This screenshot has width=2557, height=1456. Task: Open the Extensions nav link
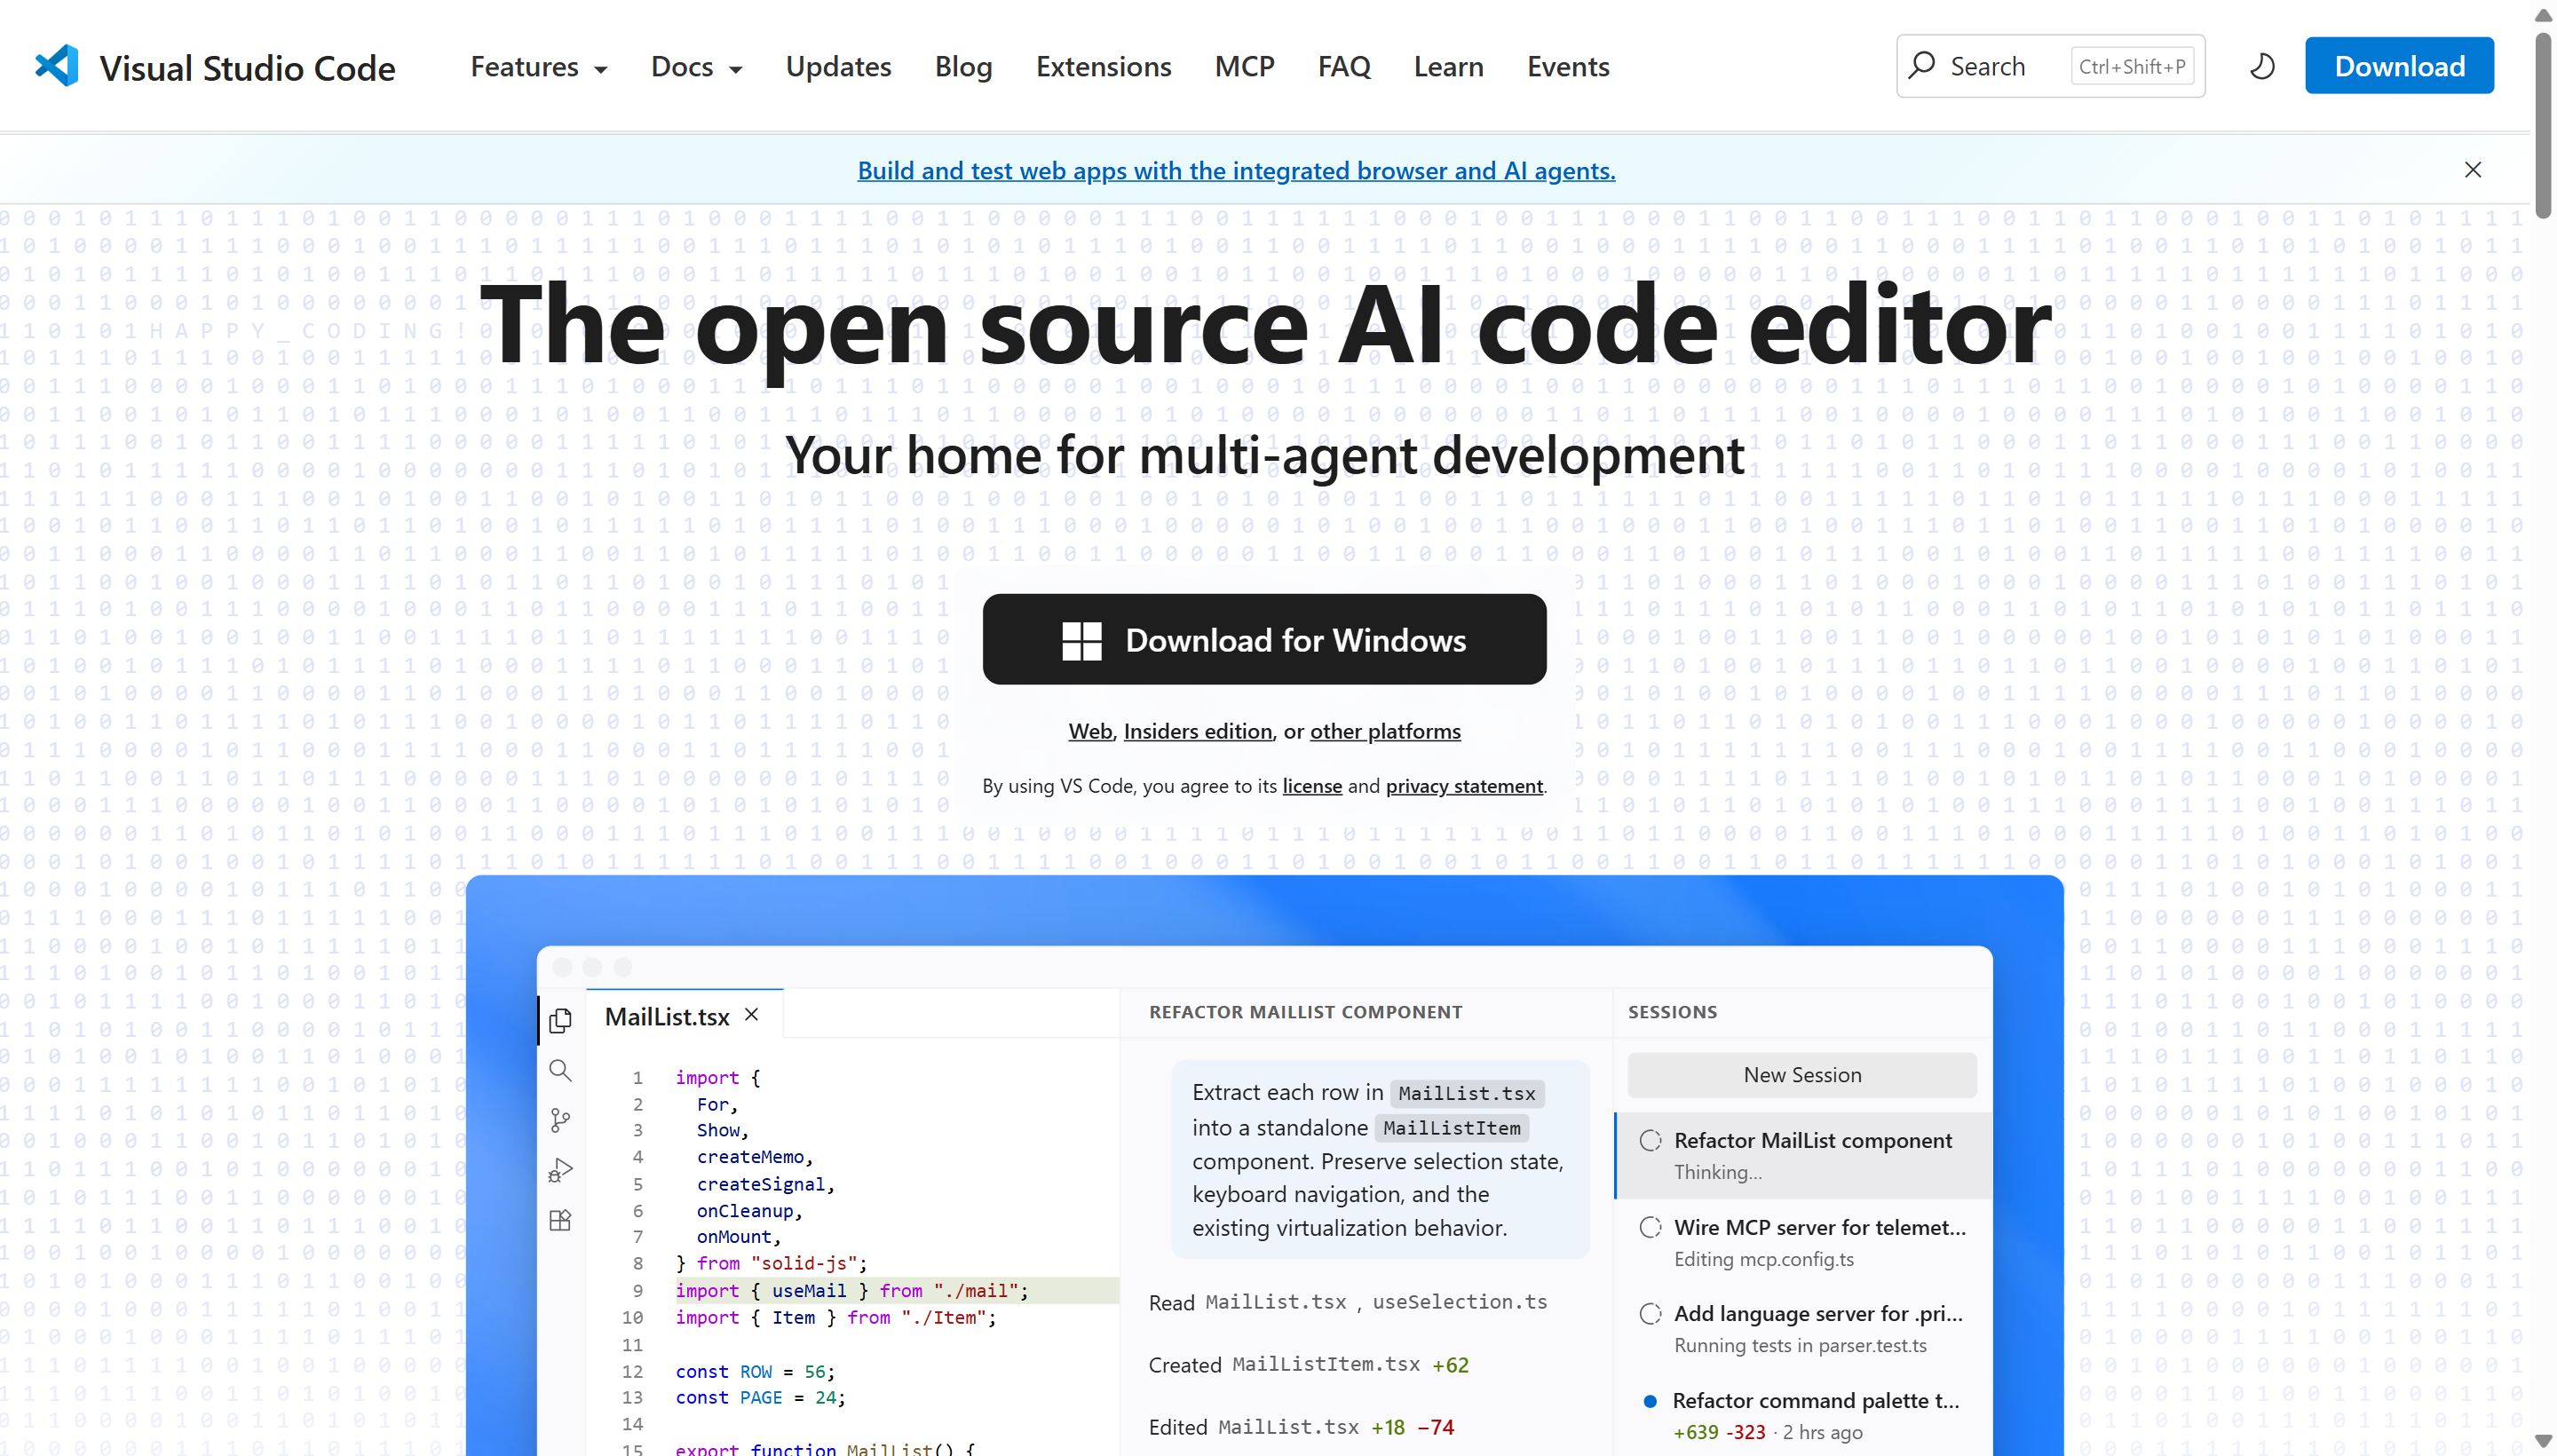click(x=1103, y=67)
